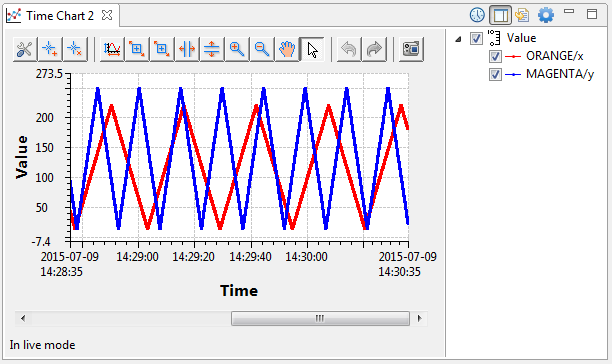Click the 14:30:35 end time label

pos(399,272)
